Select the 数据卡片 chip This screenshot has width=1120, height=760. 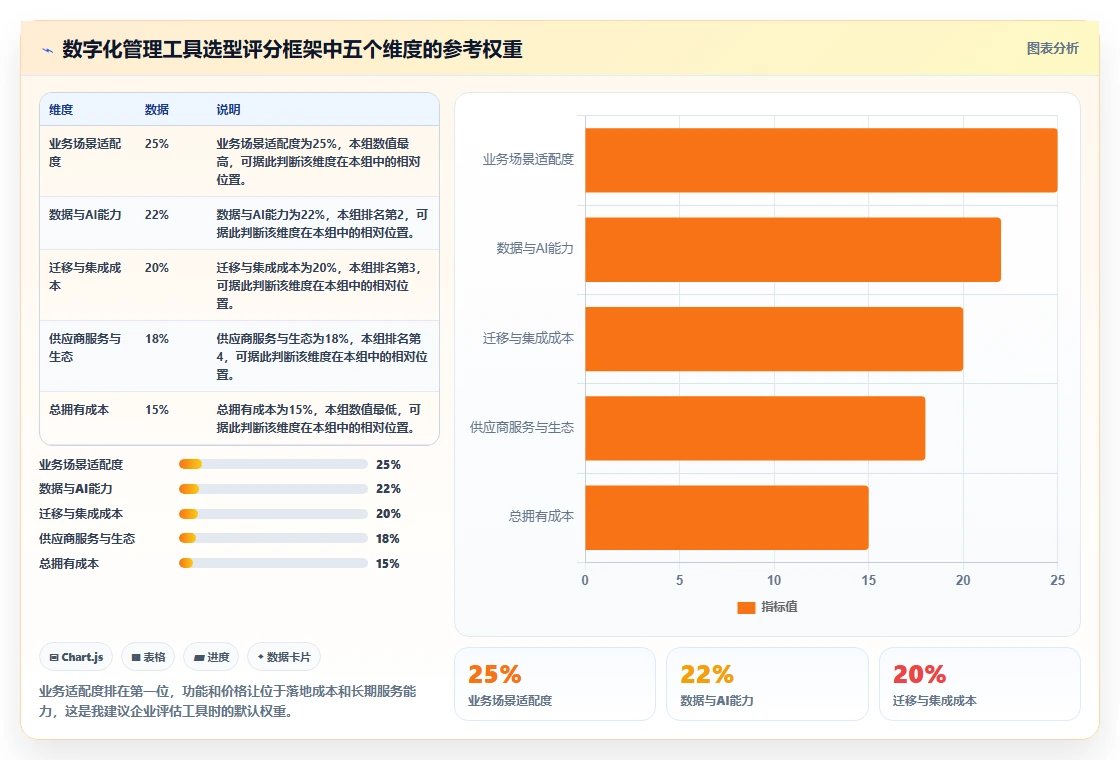pos(284,657)
